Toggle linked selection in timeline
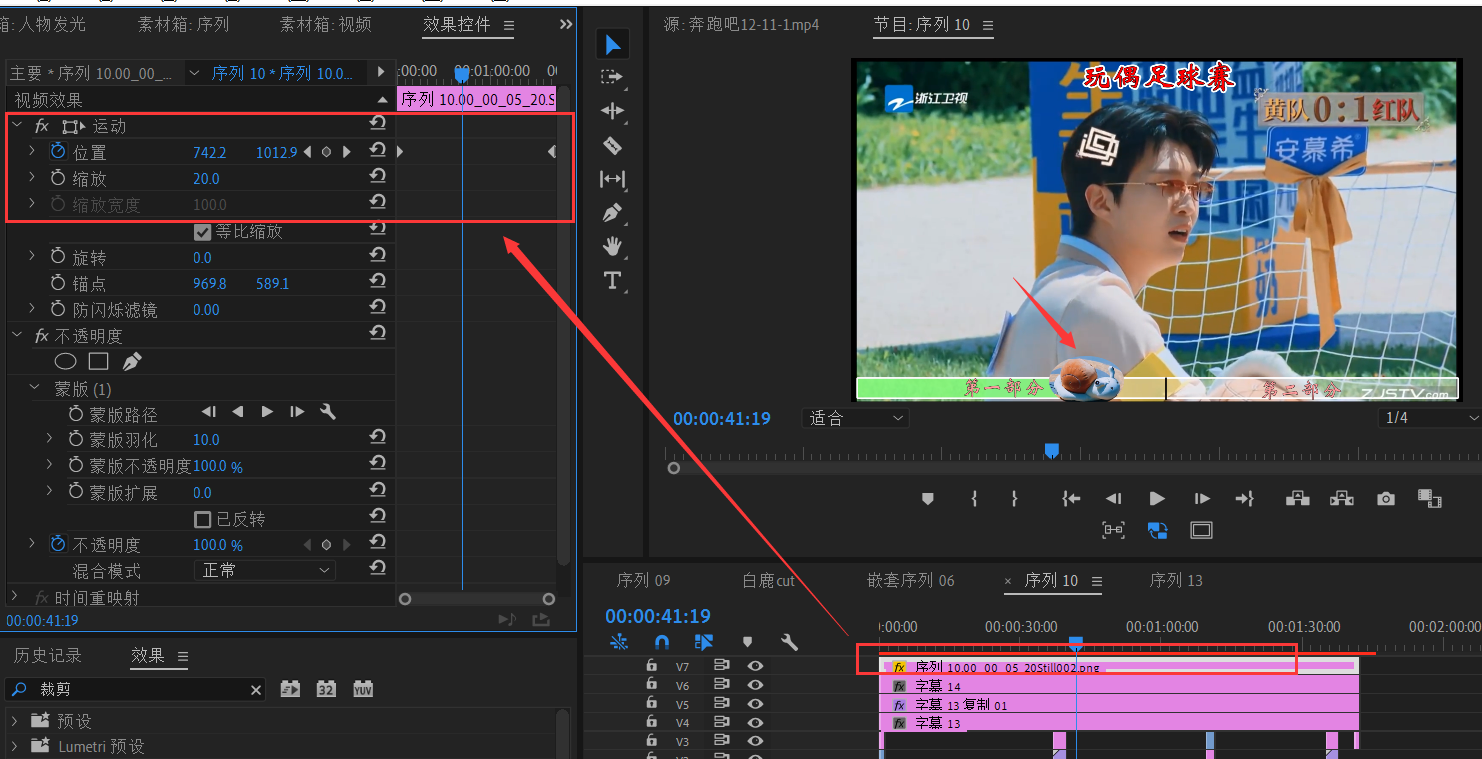Image resolution: width=1482 pixels, height=759 pixels. point(704,642)
